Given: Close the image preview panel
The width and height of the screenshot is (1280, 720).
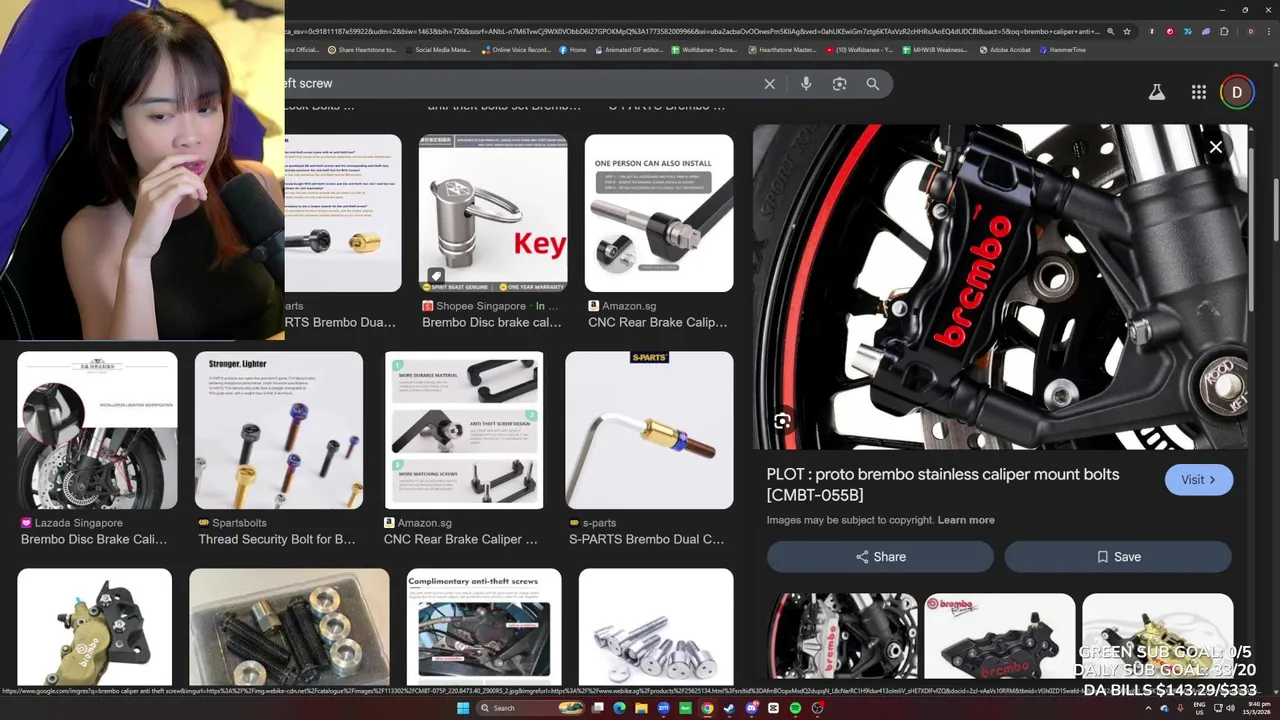Looking at the screenshot, I should tap(1215, 148).
